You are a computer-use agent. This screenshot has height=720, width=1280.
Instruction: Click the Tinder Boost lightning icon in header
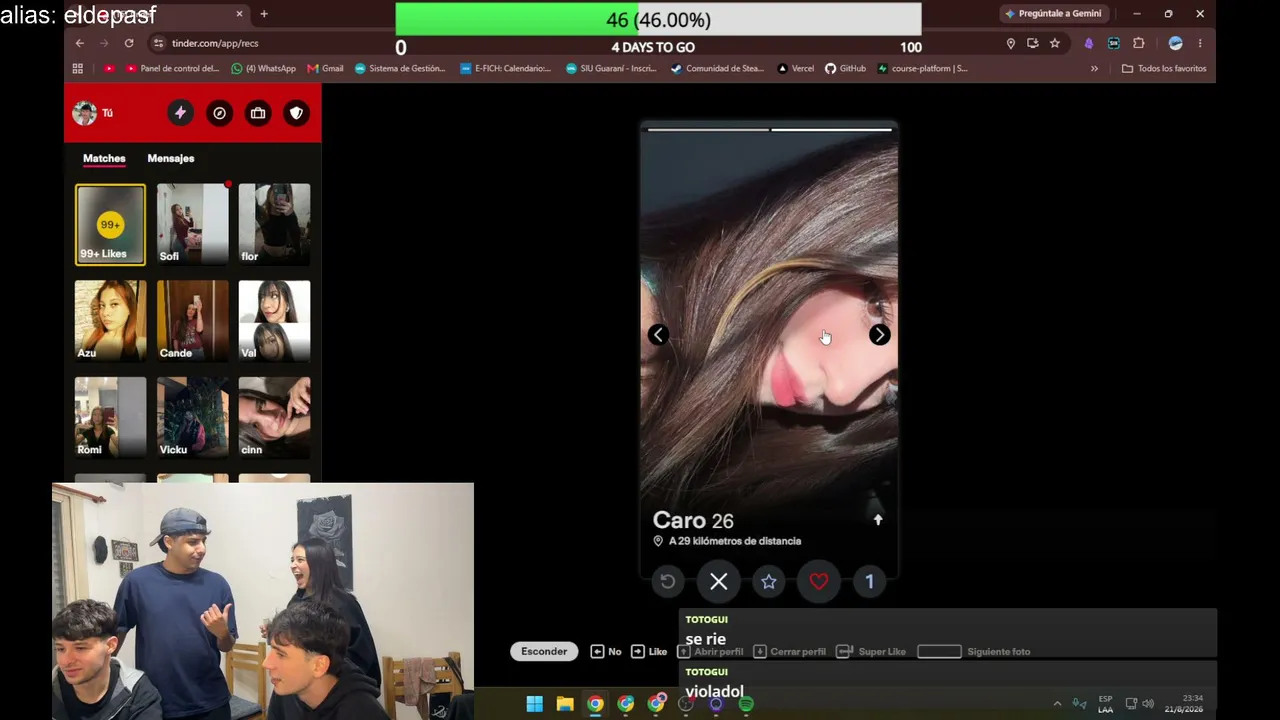[x=180, y=113]
